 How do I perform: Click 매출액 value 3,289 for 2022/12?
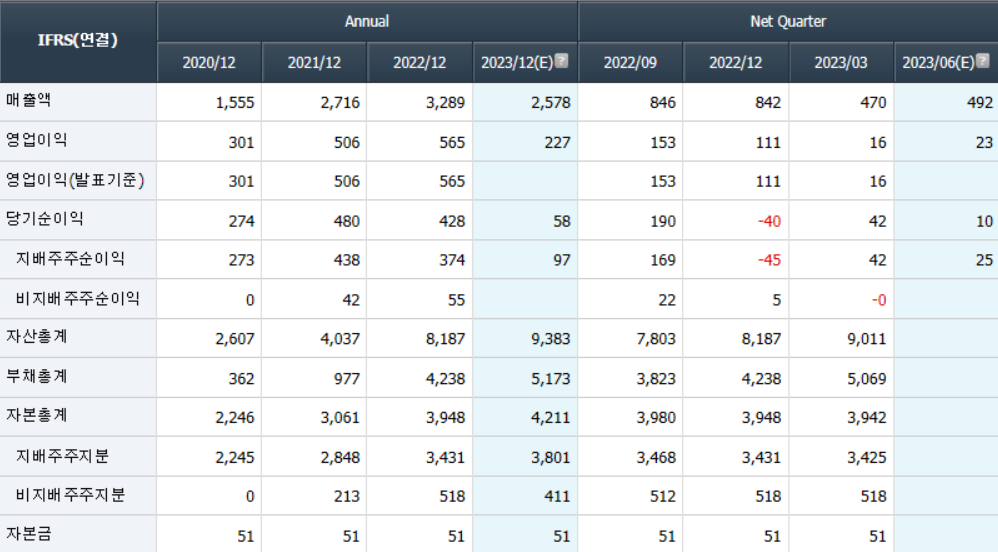click(x=446, y=103)
